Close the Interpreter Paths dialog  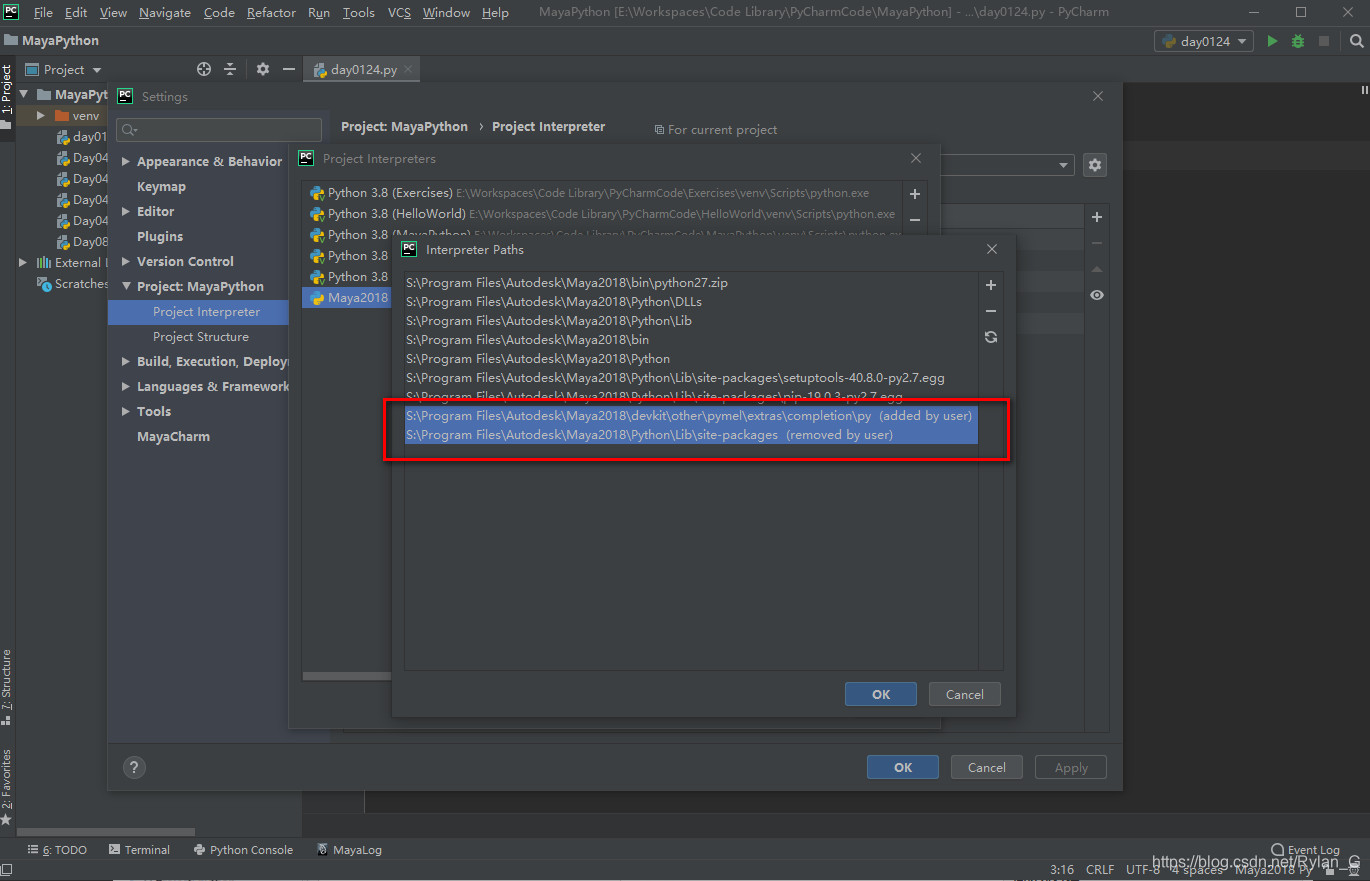[992, 249]
